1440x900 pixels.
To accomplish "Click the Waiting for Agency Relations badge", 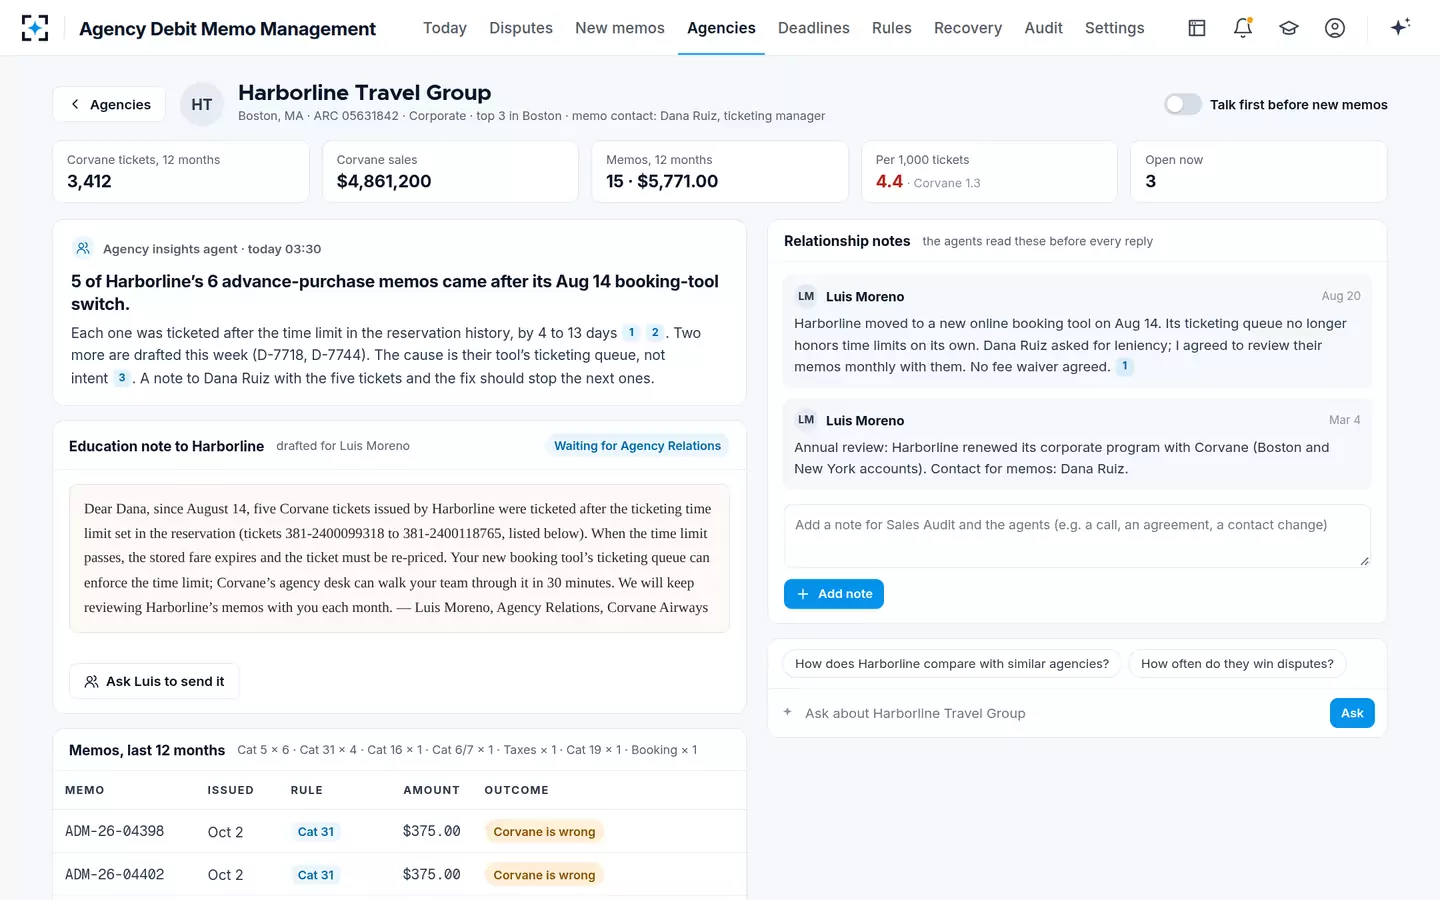I will 638,446.
